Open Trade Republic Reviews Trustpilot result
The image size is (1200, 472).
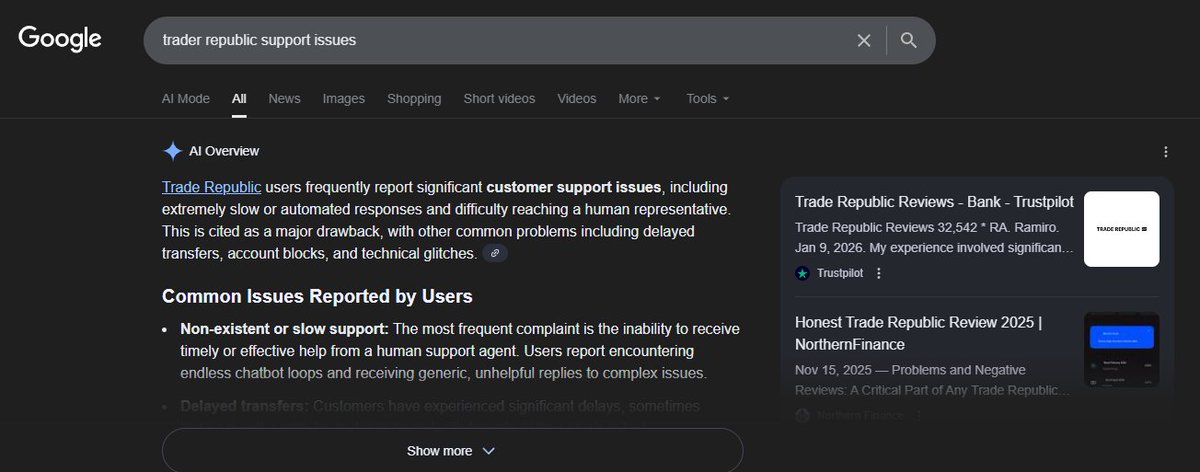[x=934, y=201]
